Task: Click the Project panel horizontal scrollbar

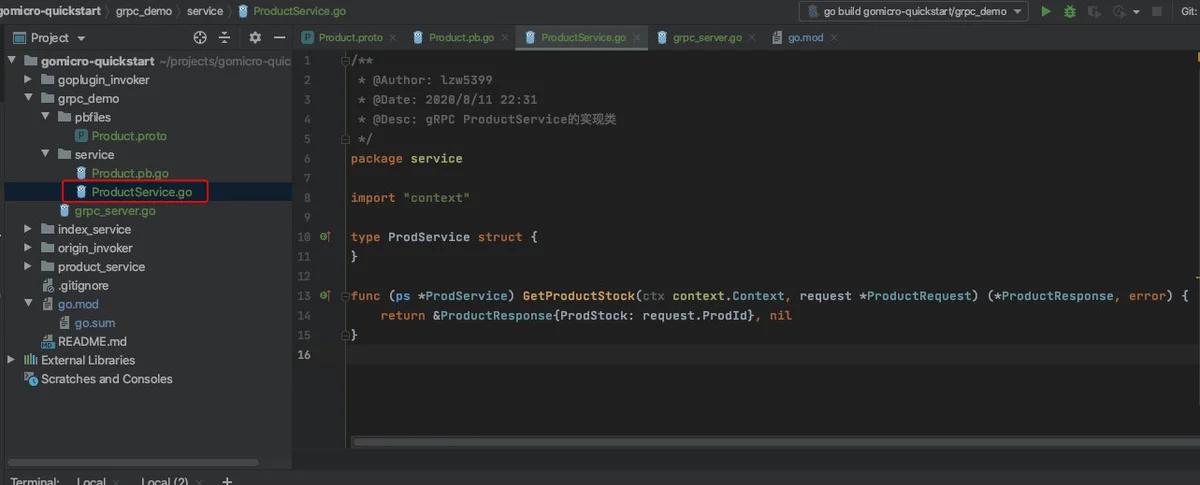Action: (x=132, y=463)
